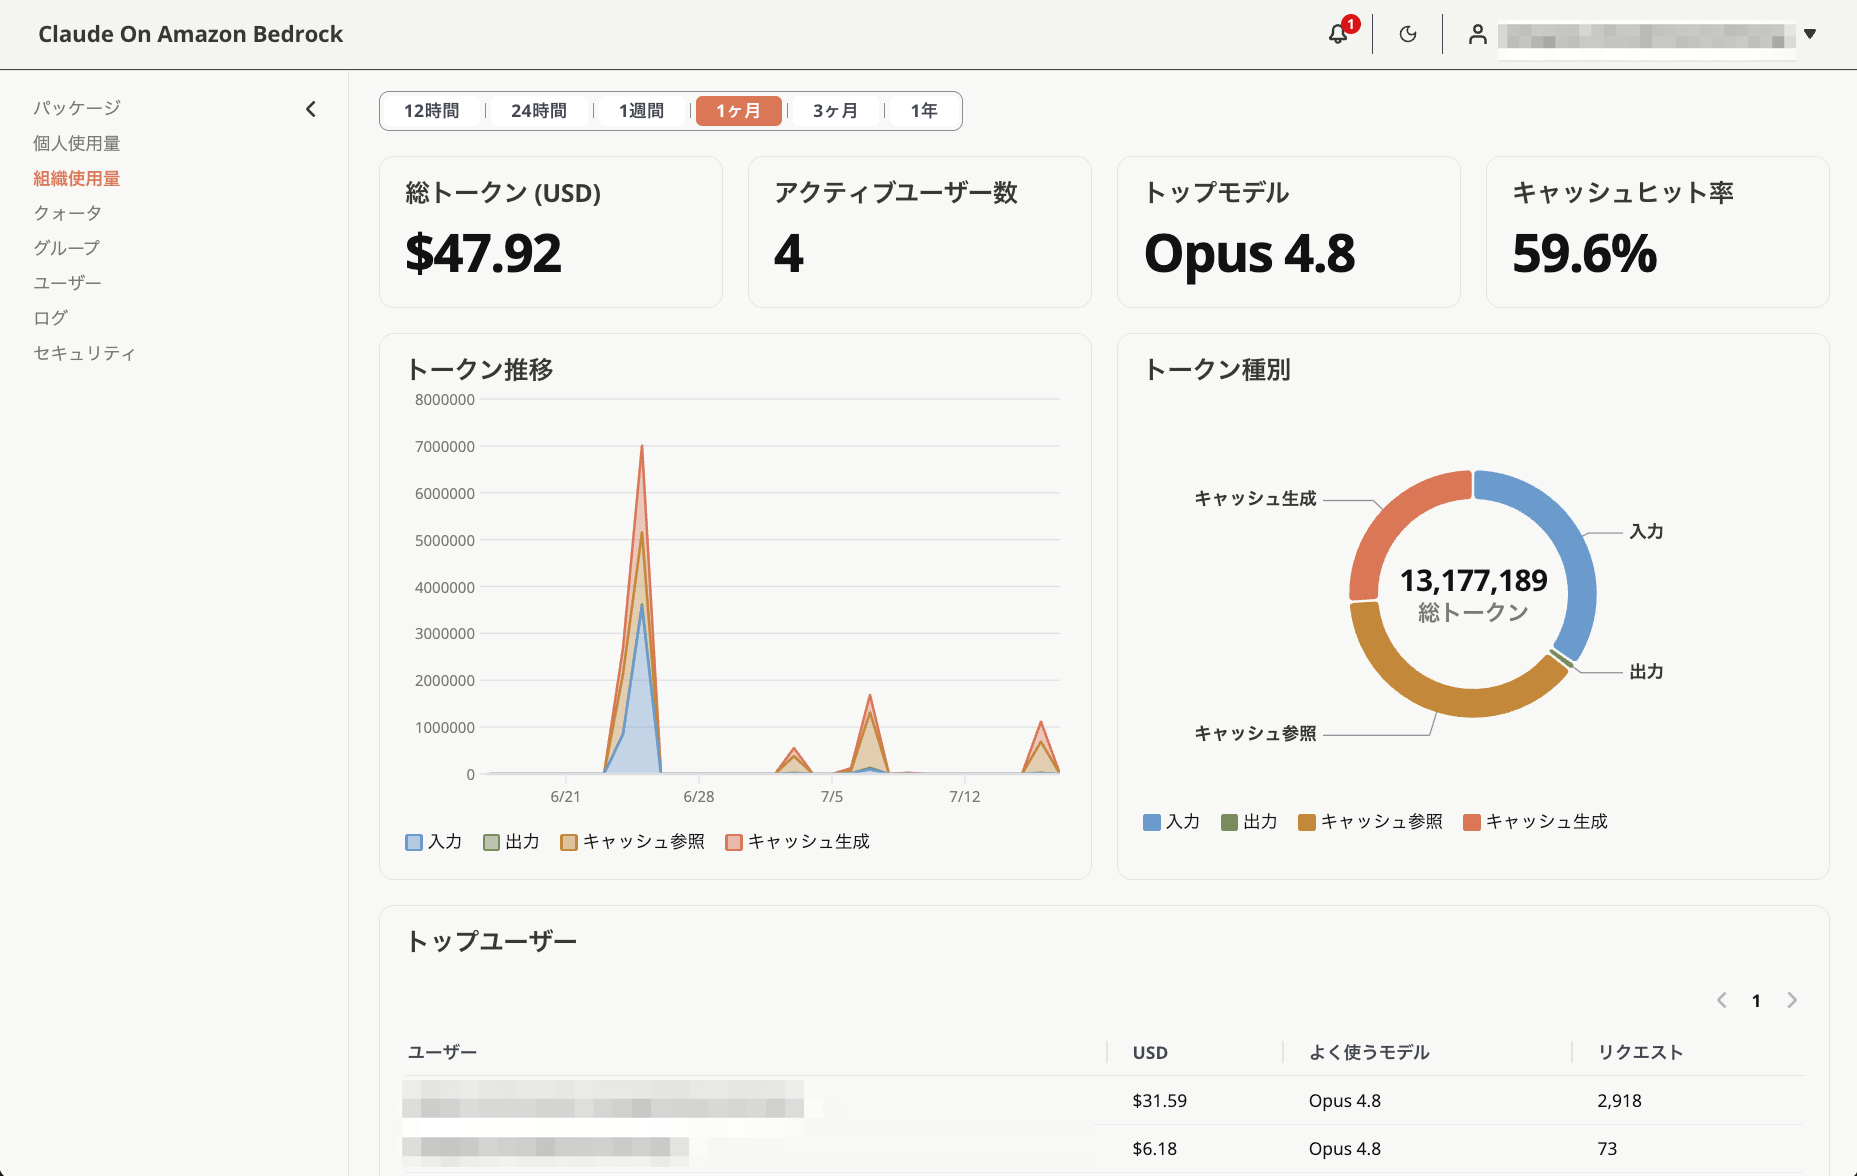The image size is (1857, 1176).
Task: Click the large chart peak near 6/25
Action: click(x=642, y=447)
